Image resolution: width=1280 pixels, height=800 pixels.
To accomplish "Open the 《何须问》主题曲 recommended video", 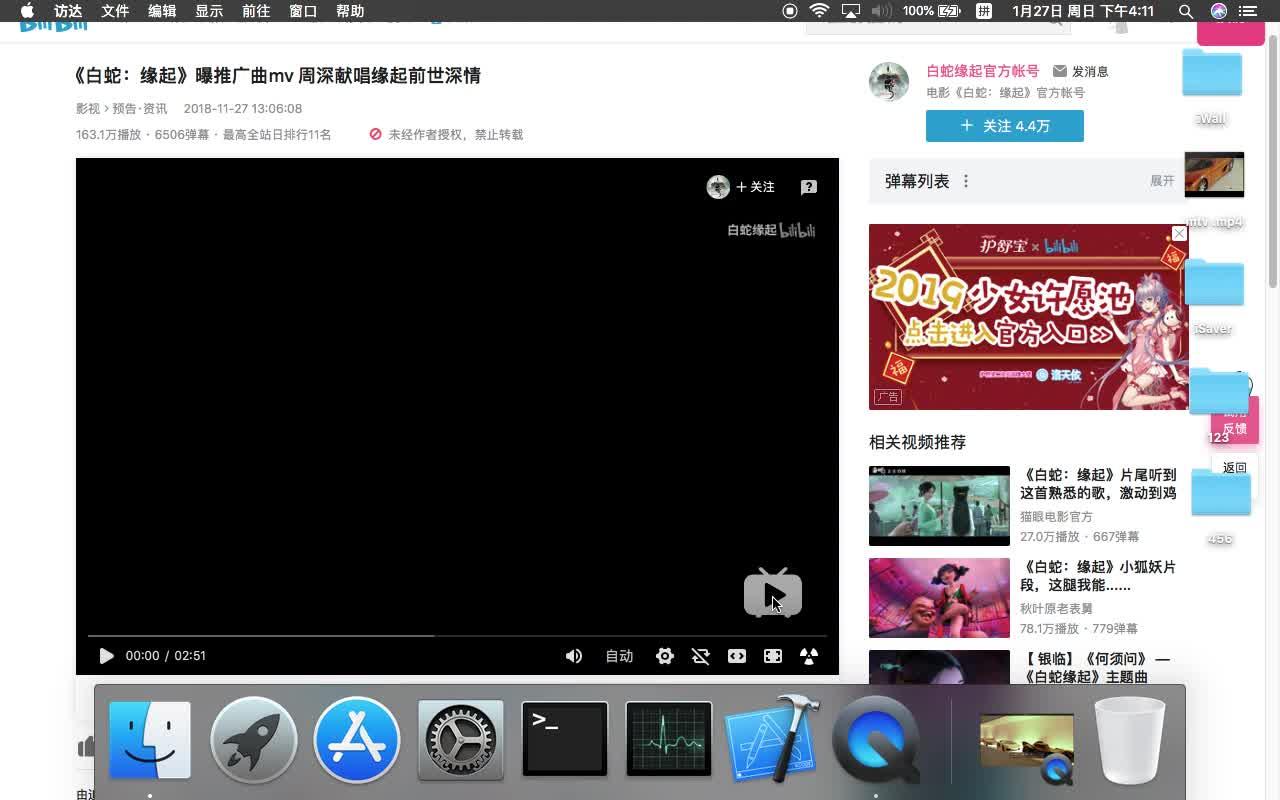I will pyautogui.click(x=1095, y=668).
